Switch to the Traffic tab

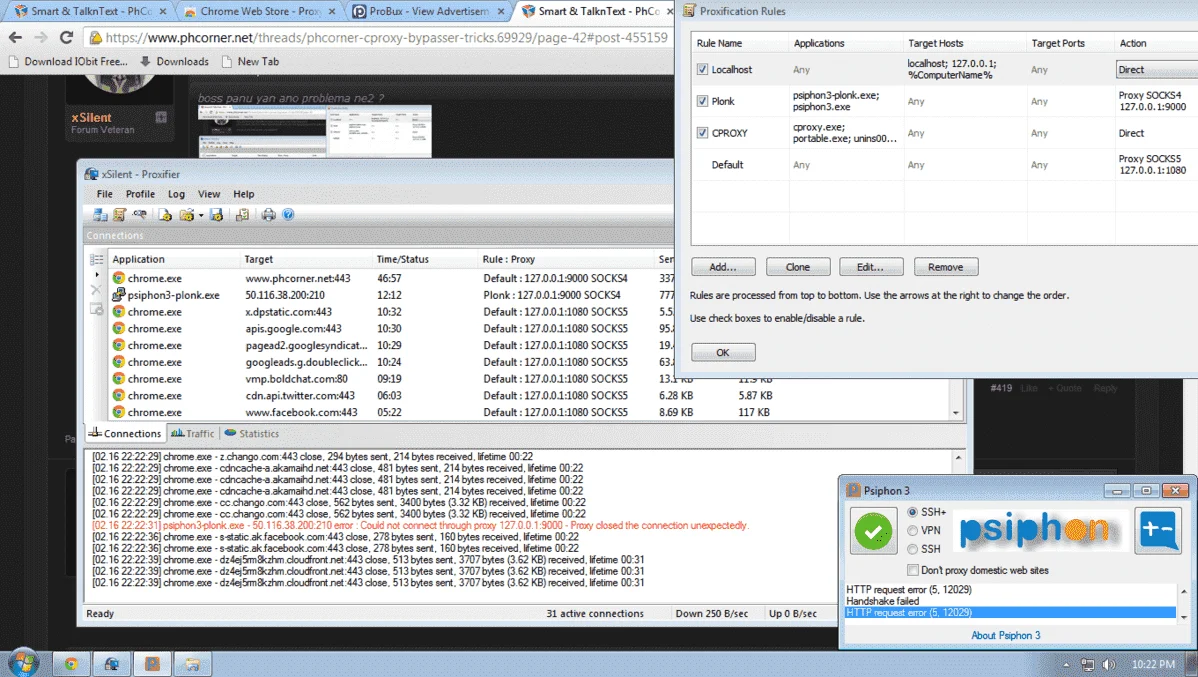click(193, 433)
